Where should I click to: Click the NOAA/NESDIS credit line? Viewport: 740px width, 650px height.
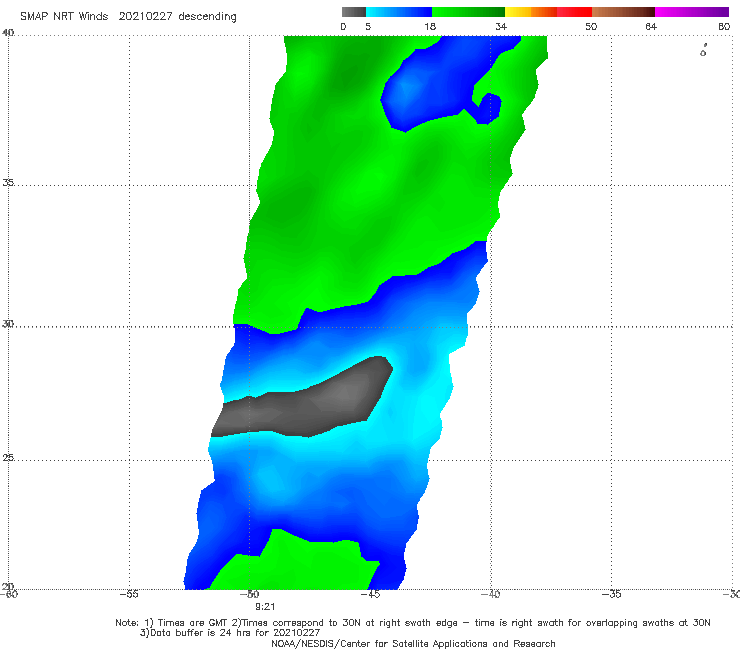click(x=413, y=644)
